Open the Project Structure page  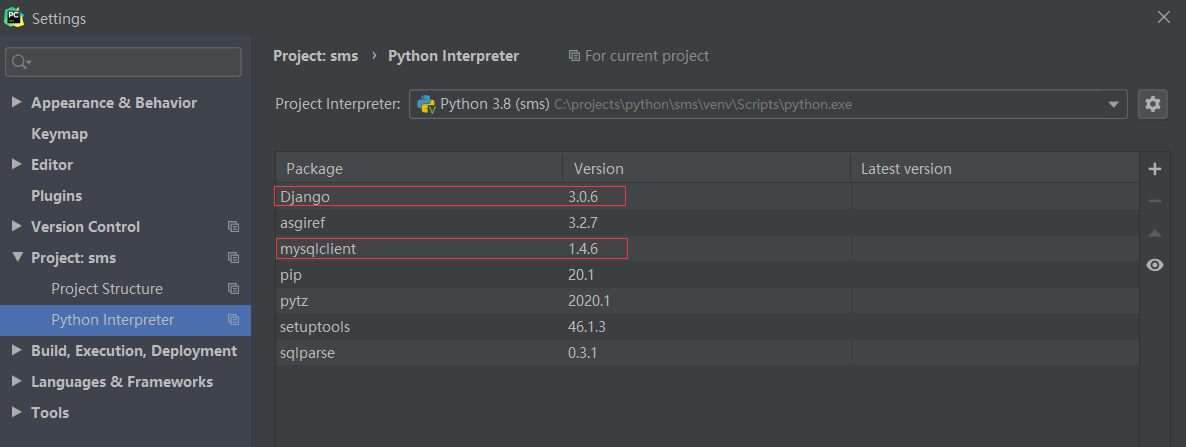click(106, 289)
